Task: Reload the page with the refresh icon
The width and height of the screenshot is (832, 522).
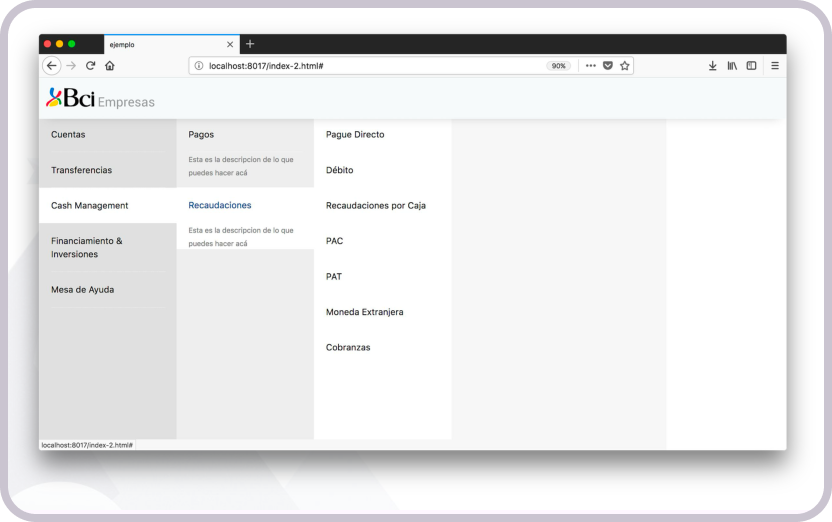Action: click(x=90, y=66)
